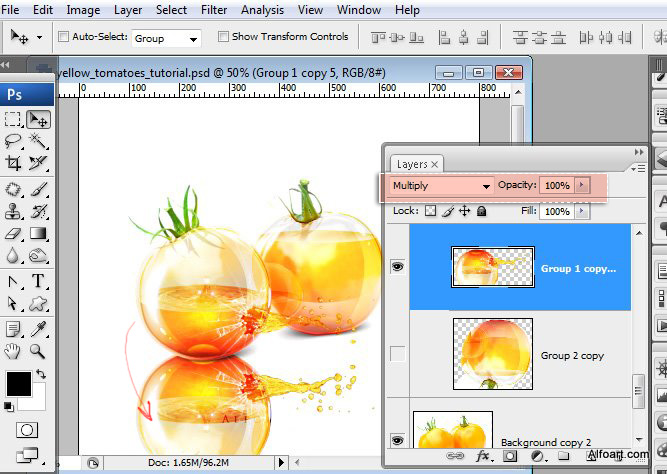Pick the Crop tool
This screenshot has width=667, height=474.
[x=14, y=163]
